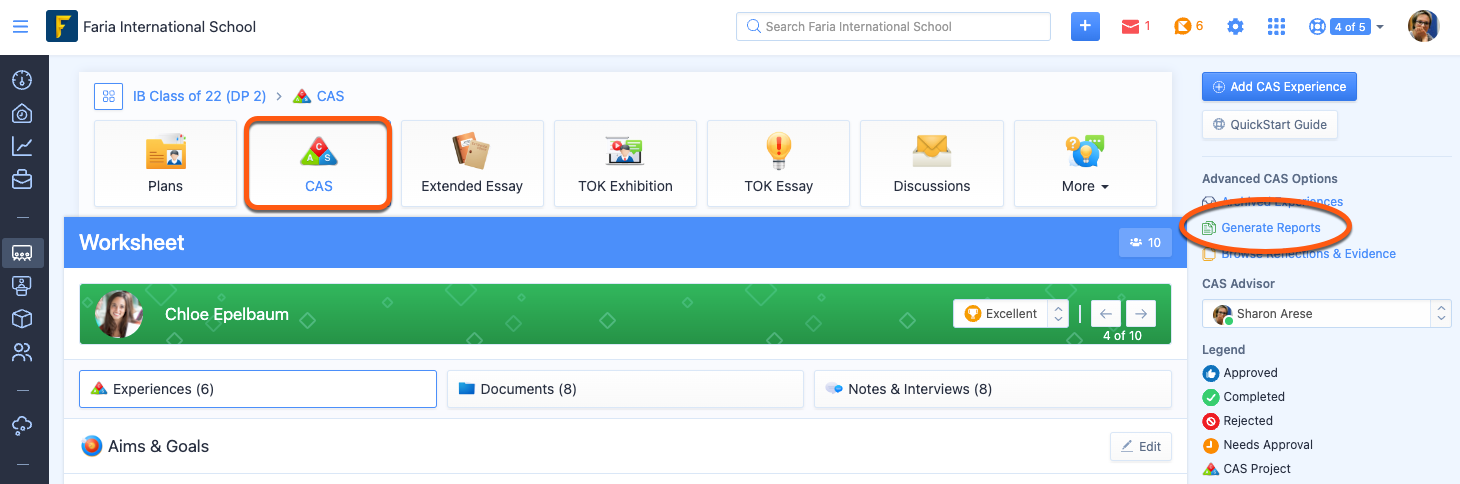
Task: Select the highlighted classes sidebar icon
Action: coord(22,252)
